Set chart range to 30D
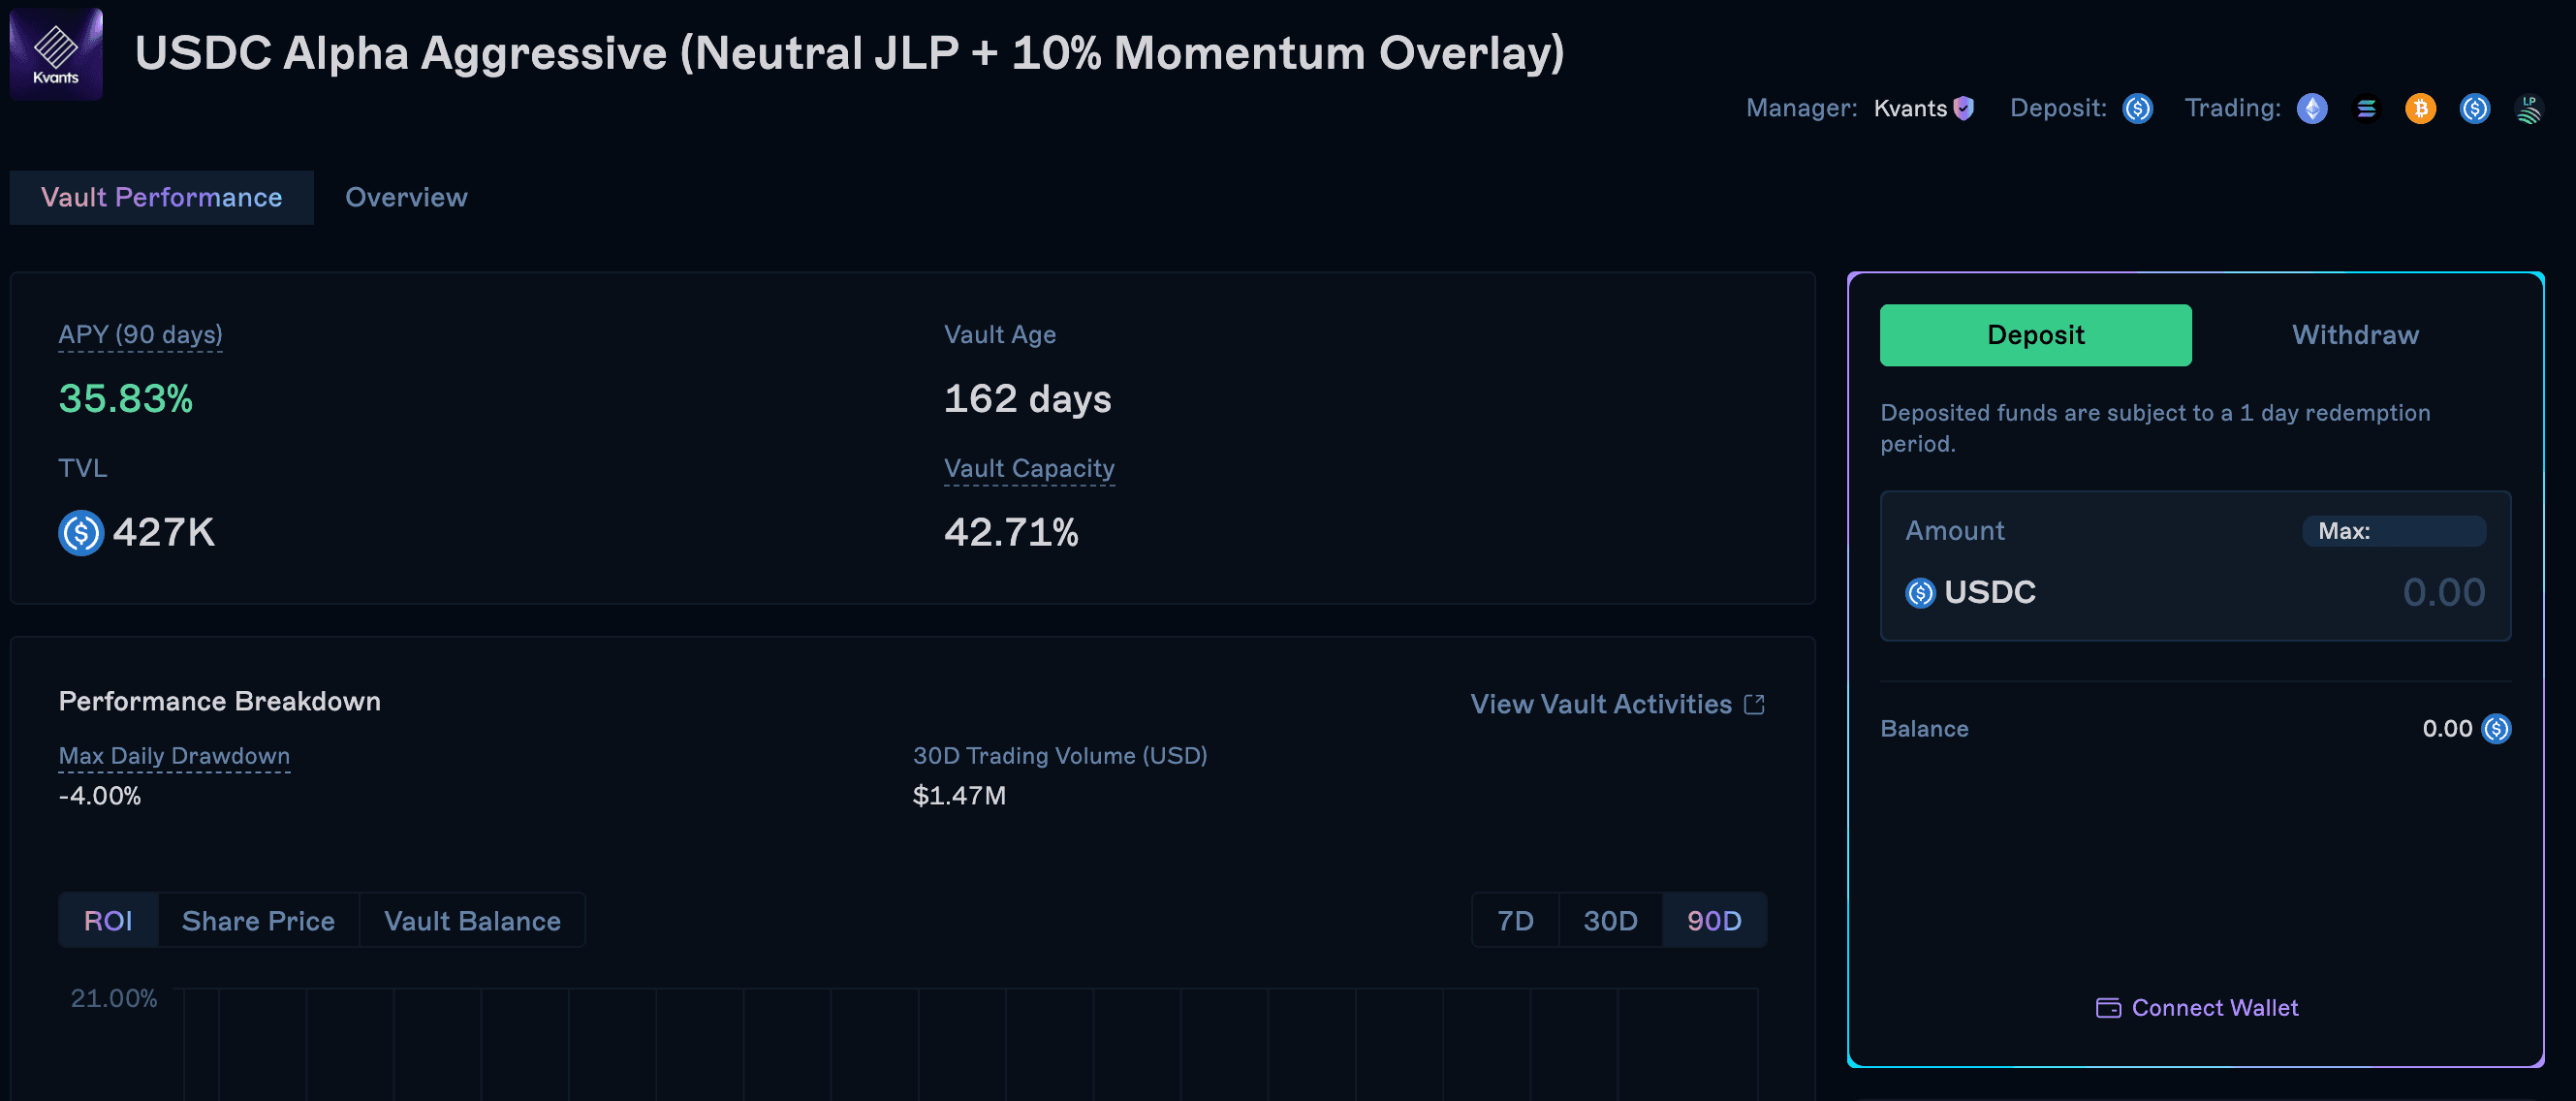 1610,921
